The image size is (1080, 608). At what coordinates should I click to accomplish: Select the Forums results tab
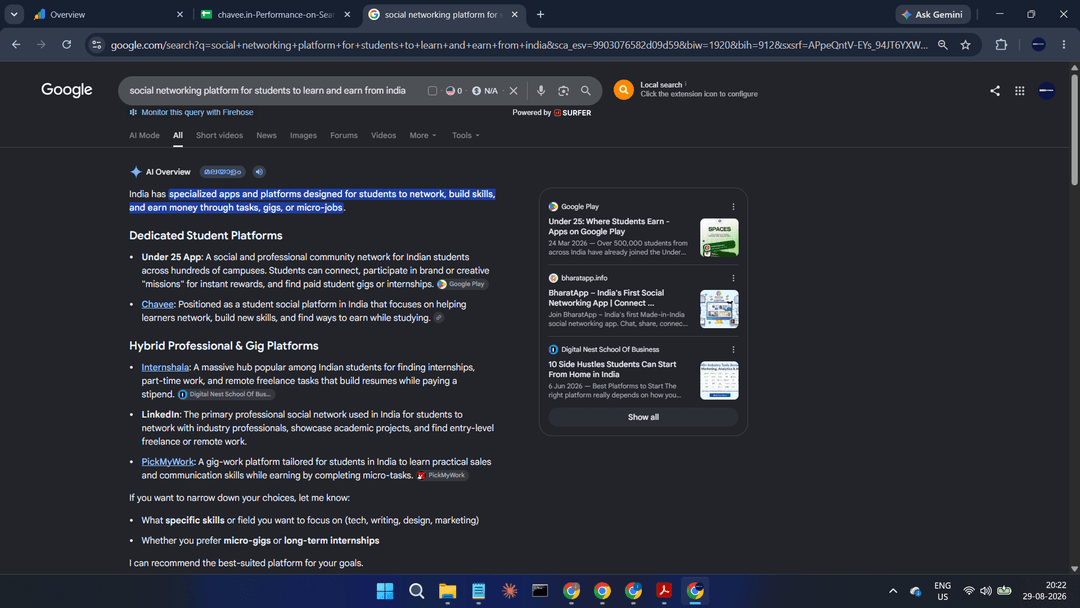click(x=344, y=136)
